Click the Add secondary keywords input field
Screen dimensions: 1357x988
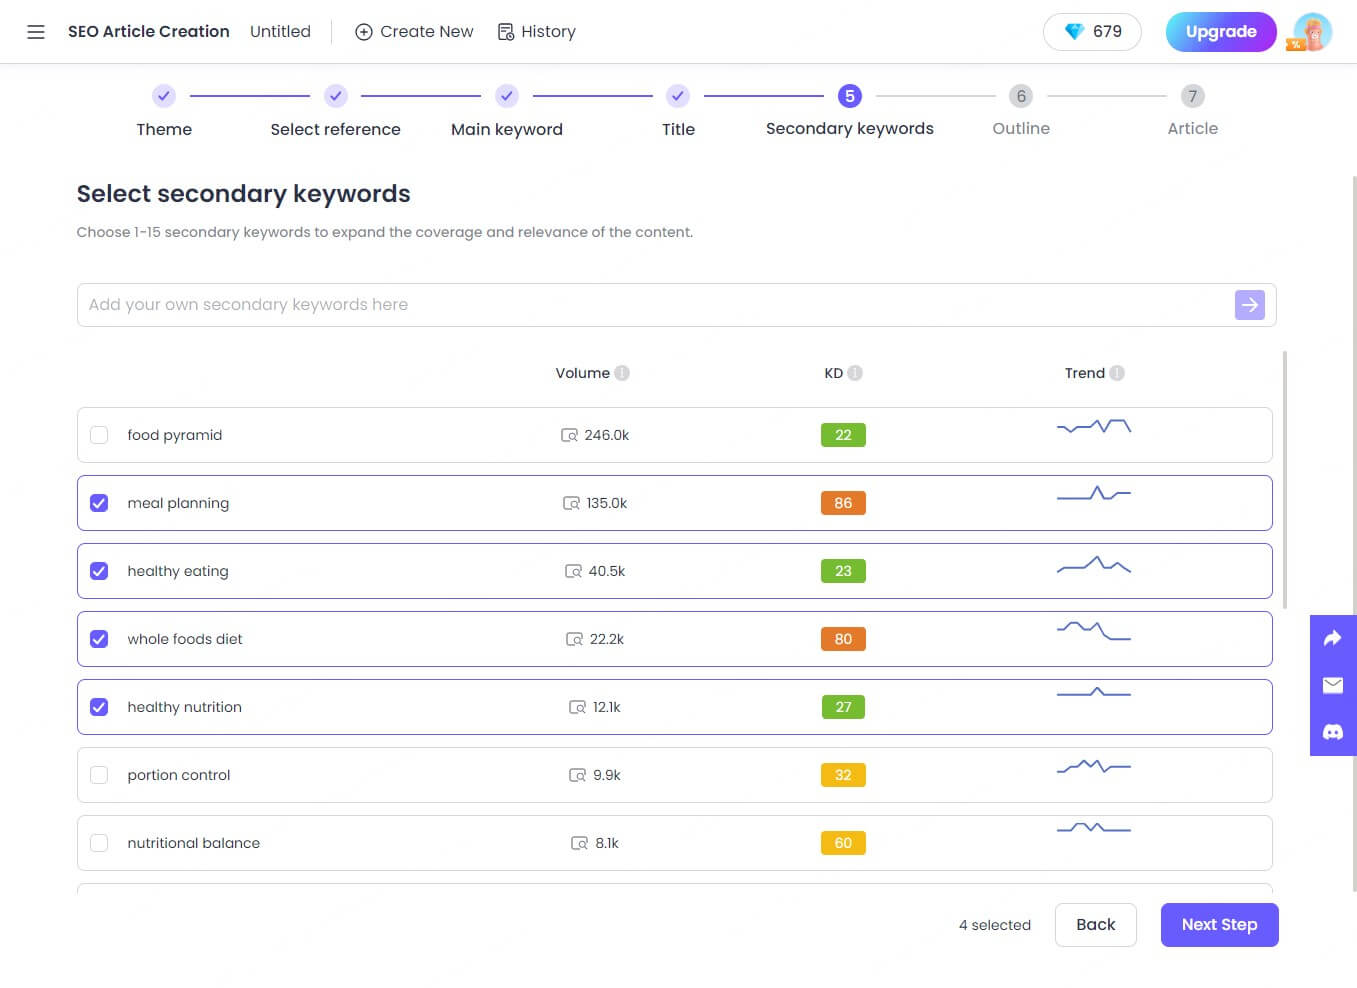tap(650, 305)
